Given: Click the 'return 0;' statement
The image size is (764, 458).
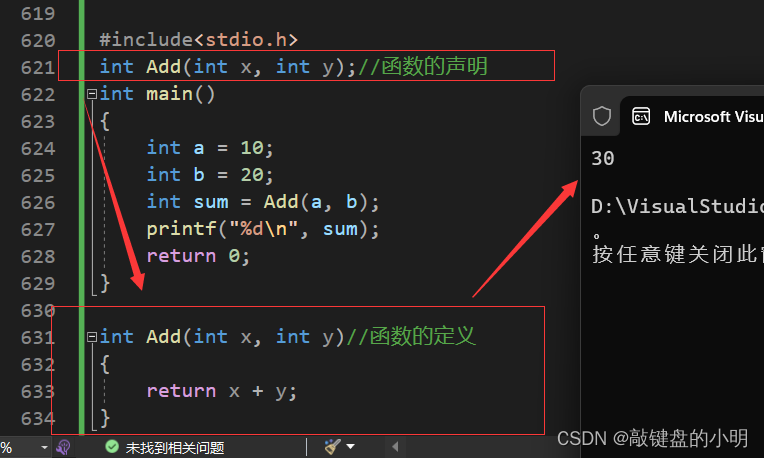Looking at the screenshot, I should pos(198,256).
